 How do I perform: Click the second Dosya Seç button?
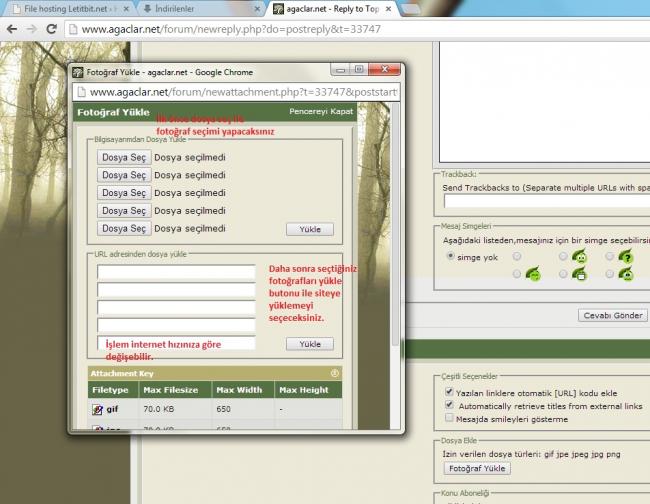[x=124, y=175]
